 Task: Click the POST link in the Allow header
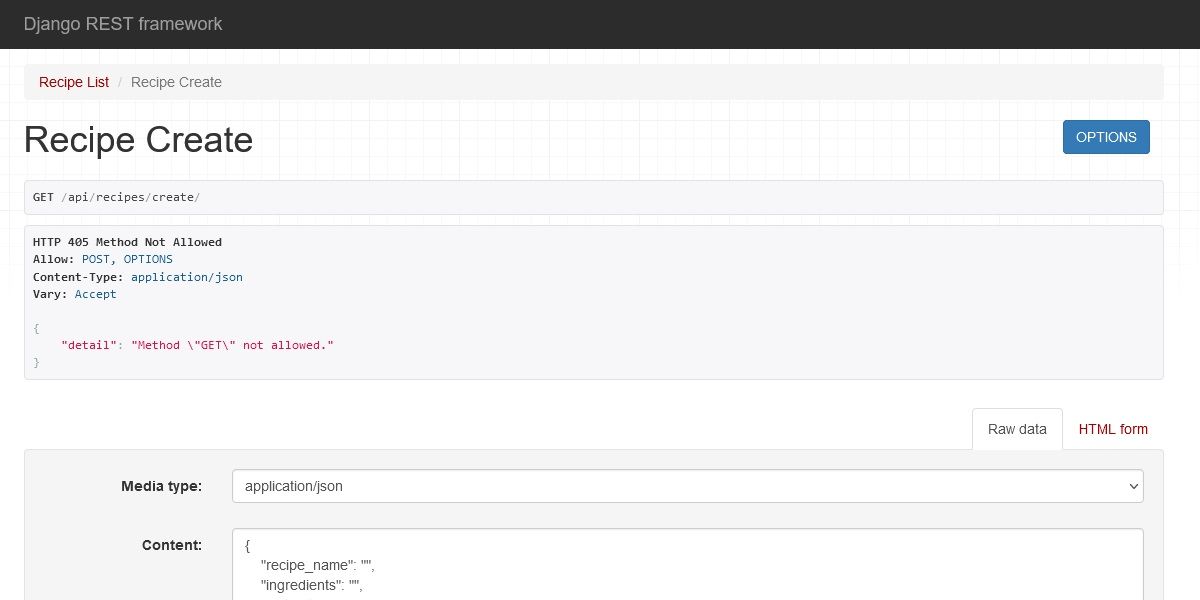coord(95,259)
